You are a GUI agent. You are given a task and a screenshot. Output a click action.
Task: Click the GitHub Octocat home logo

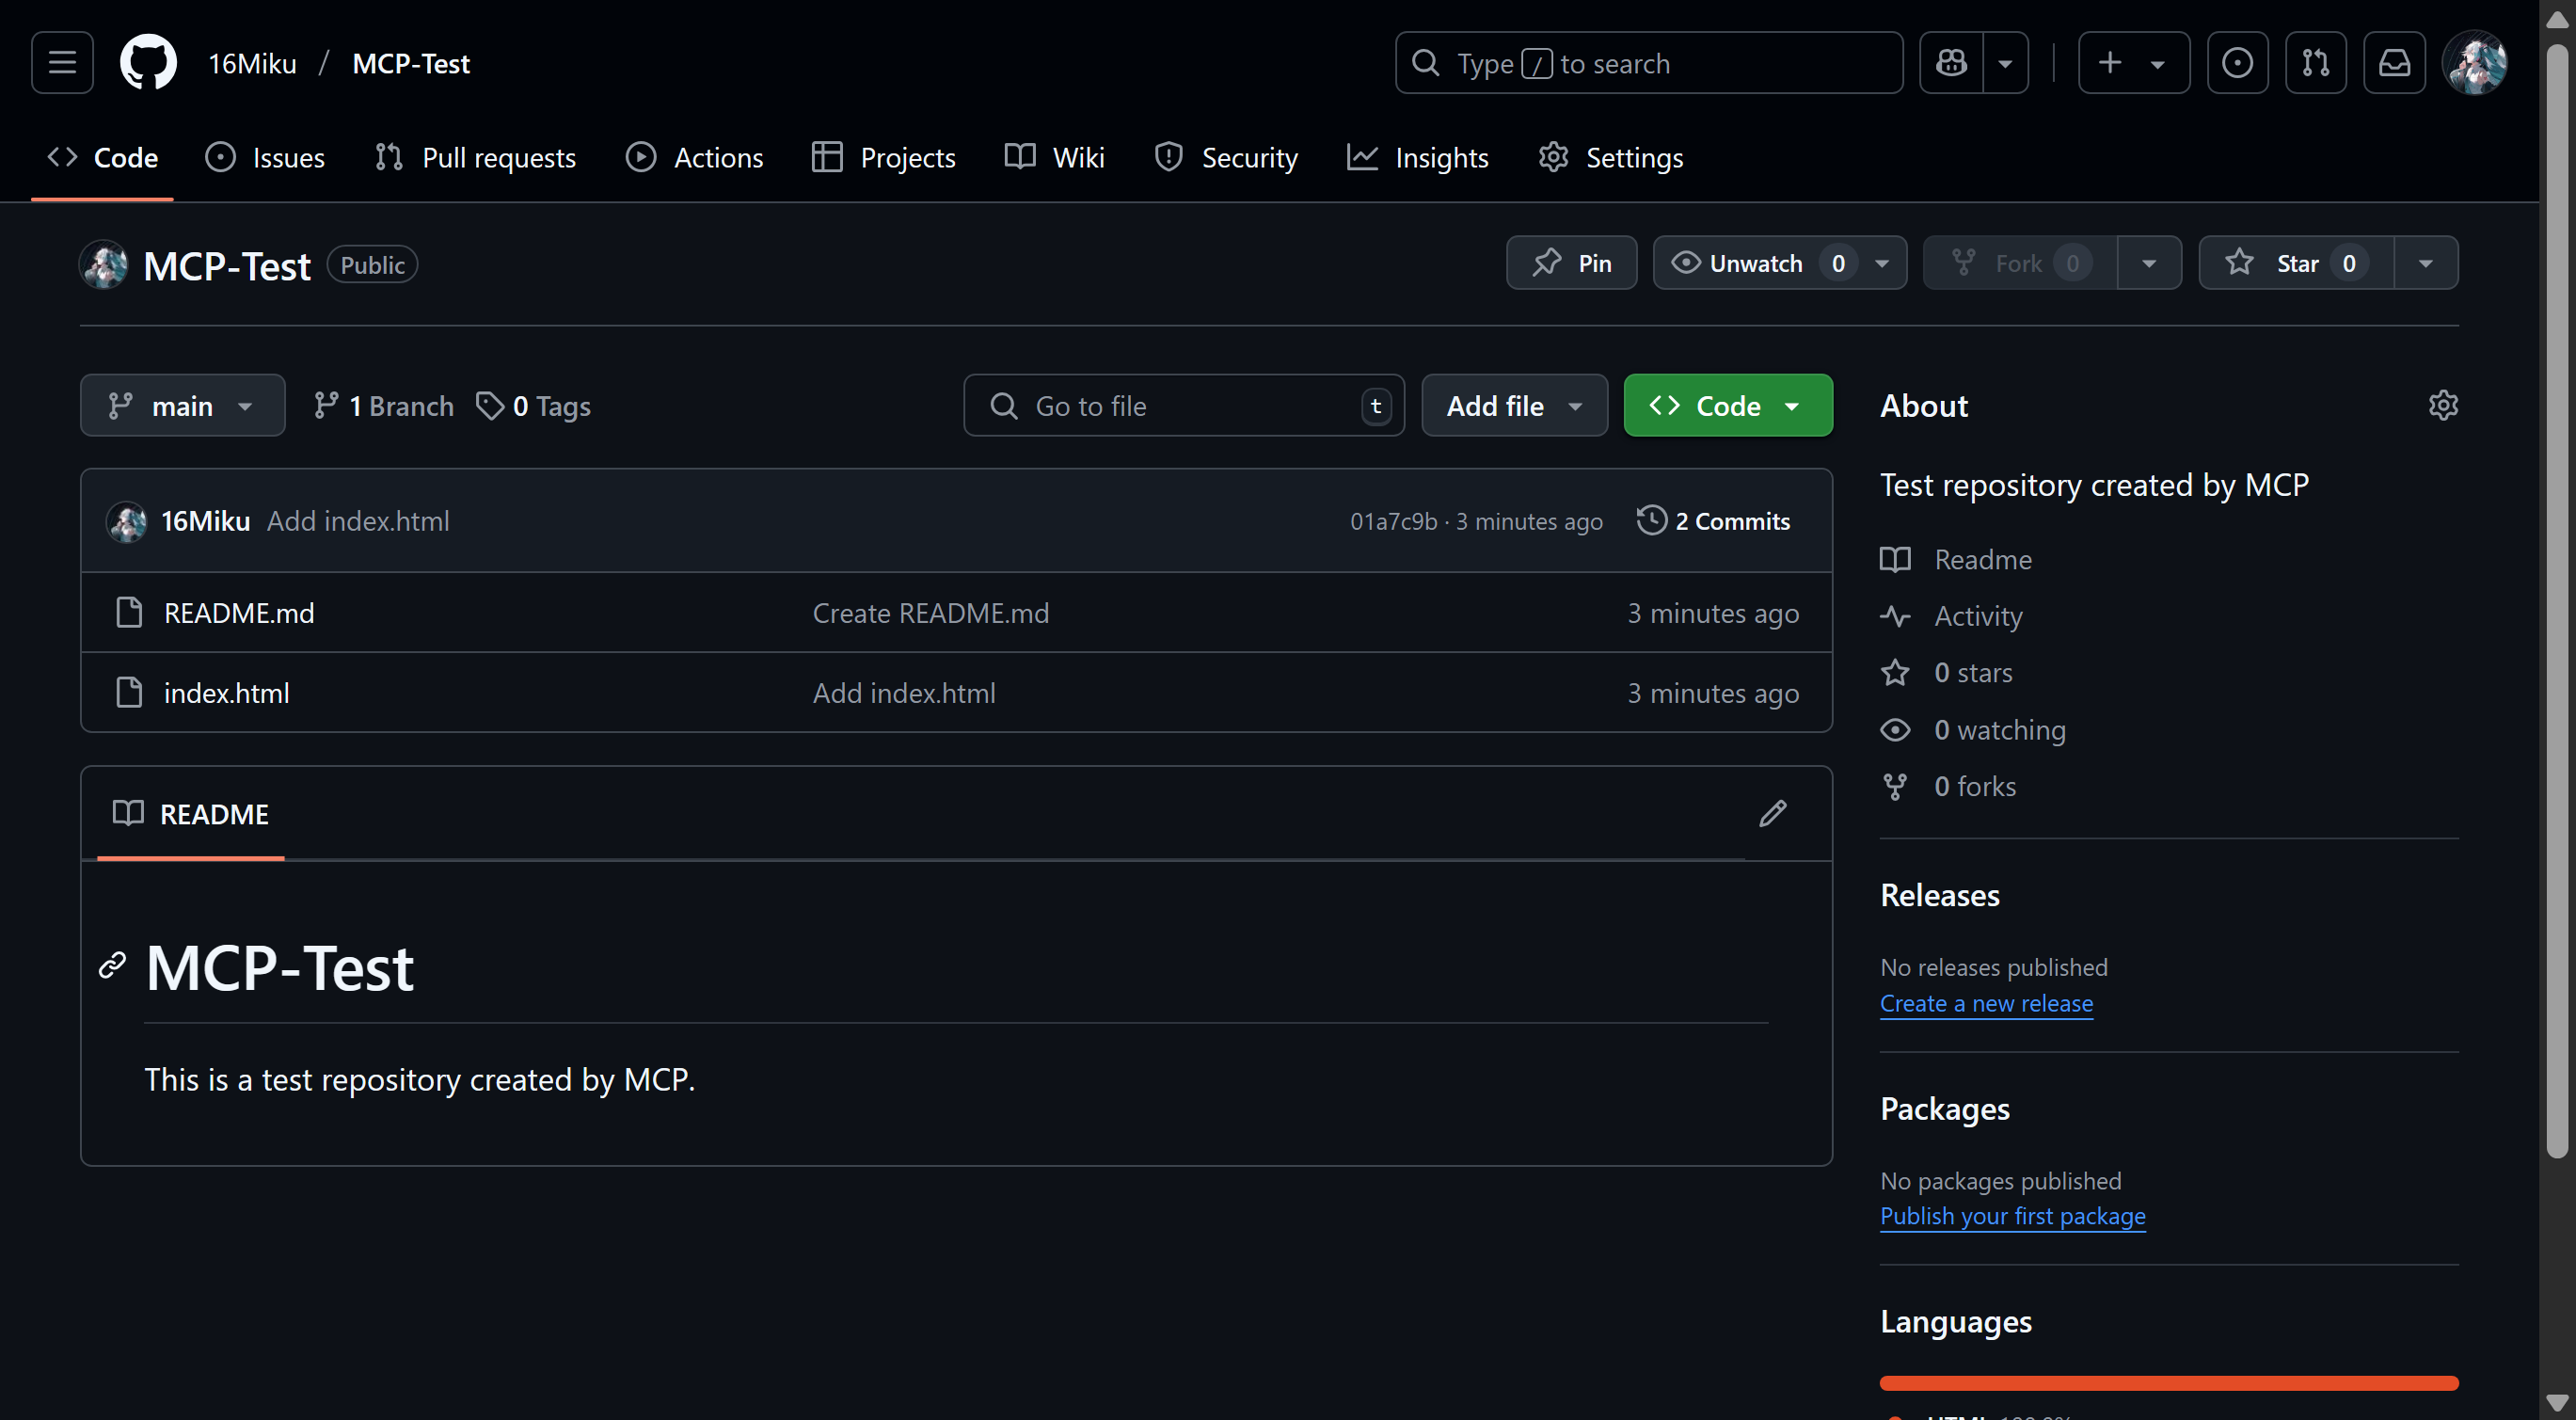click(x=148, y=63)
